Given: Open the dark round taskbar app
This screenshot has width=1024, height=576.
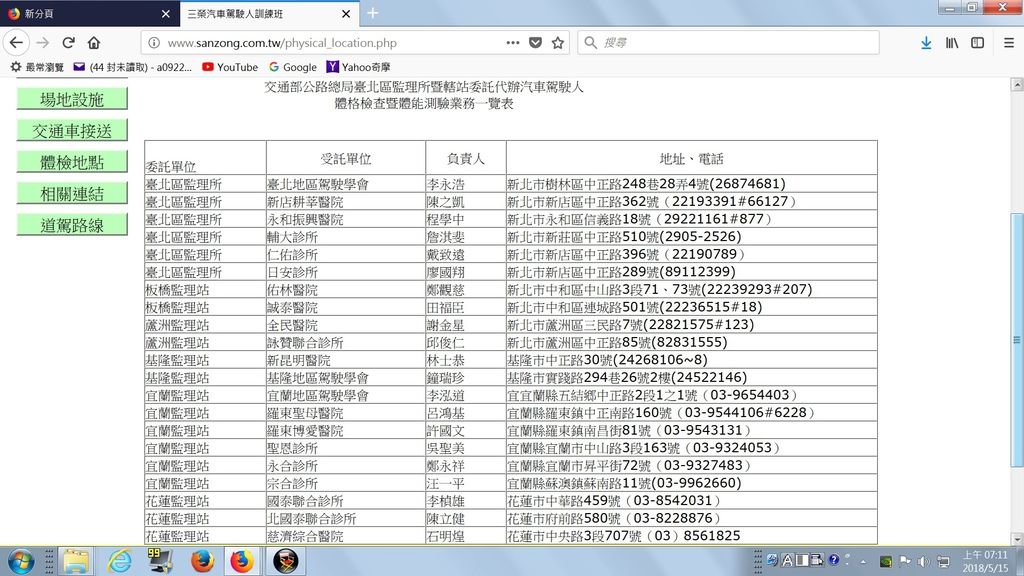Looking at the screenshot, I should pyautogui.click(x=285, y=561).
